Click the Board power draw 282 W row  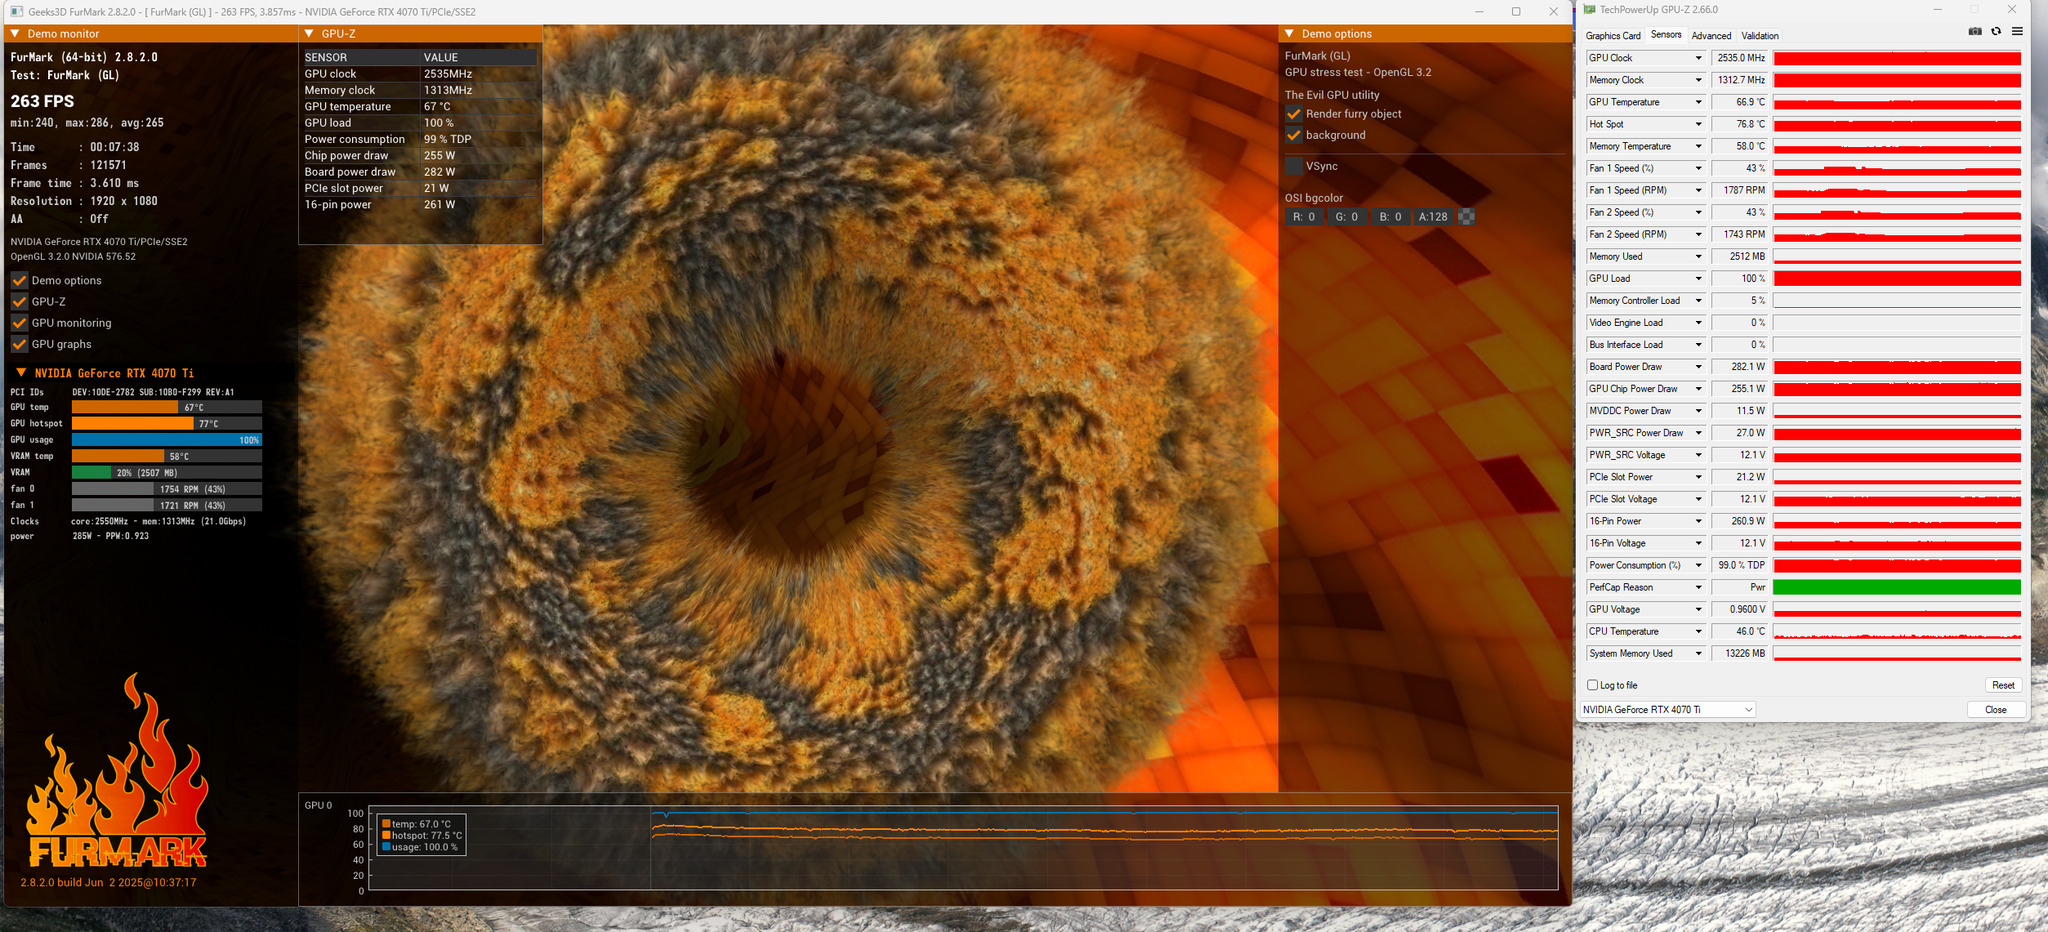pyautogui.click(x=420, y=172)
